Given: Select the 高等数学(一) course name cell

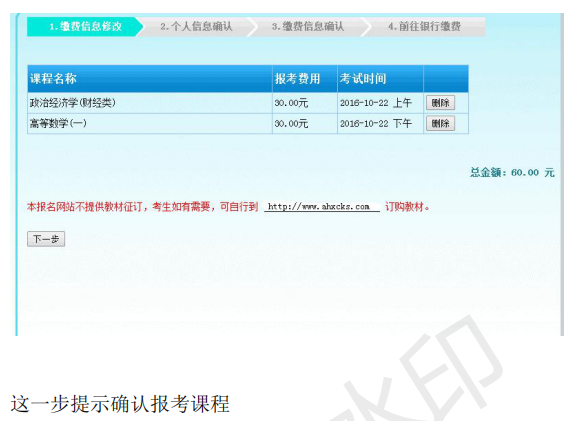Looking at the screenshot, I should click(x=150, y=124).
